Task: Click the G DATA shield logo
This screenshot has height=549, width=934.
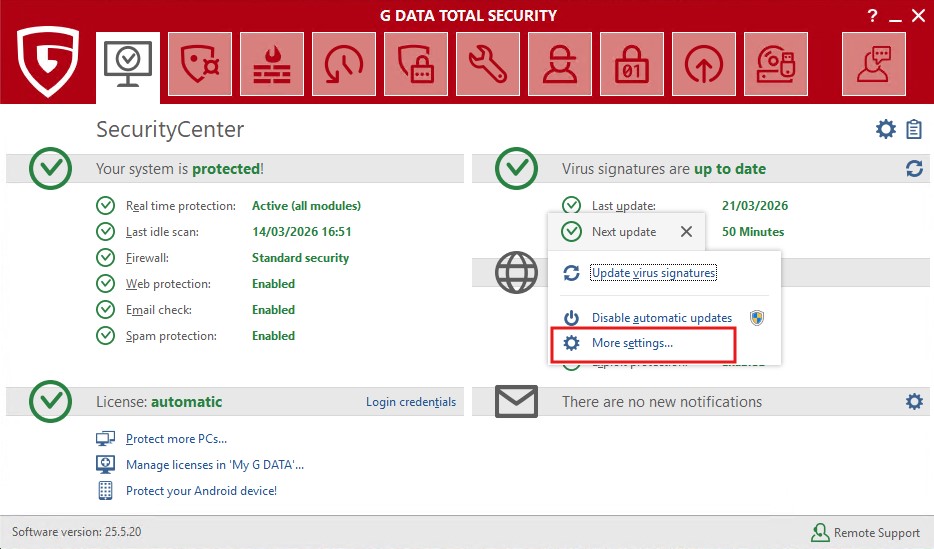Action: coord(48,61)
